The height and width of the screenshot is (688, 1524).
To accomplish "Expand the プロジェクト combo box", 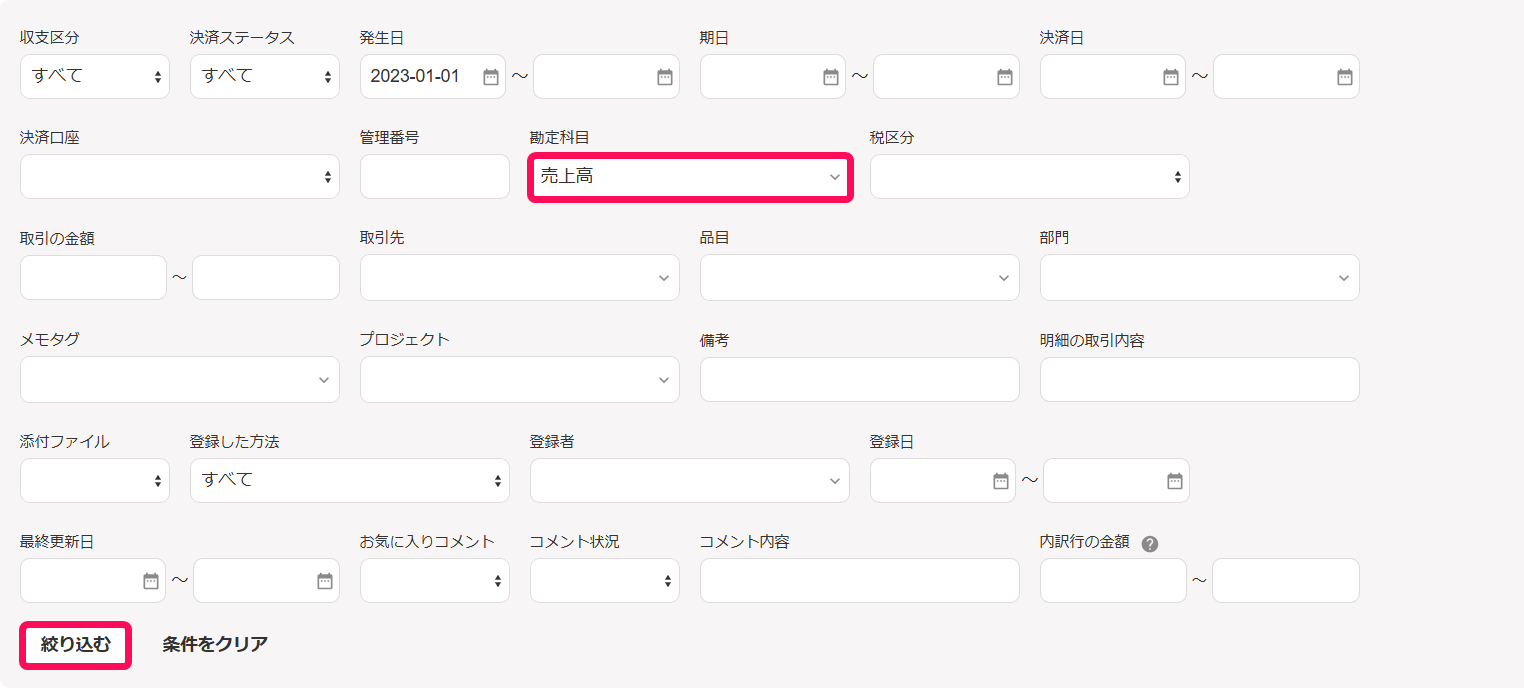I will (520, 380).
